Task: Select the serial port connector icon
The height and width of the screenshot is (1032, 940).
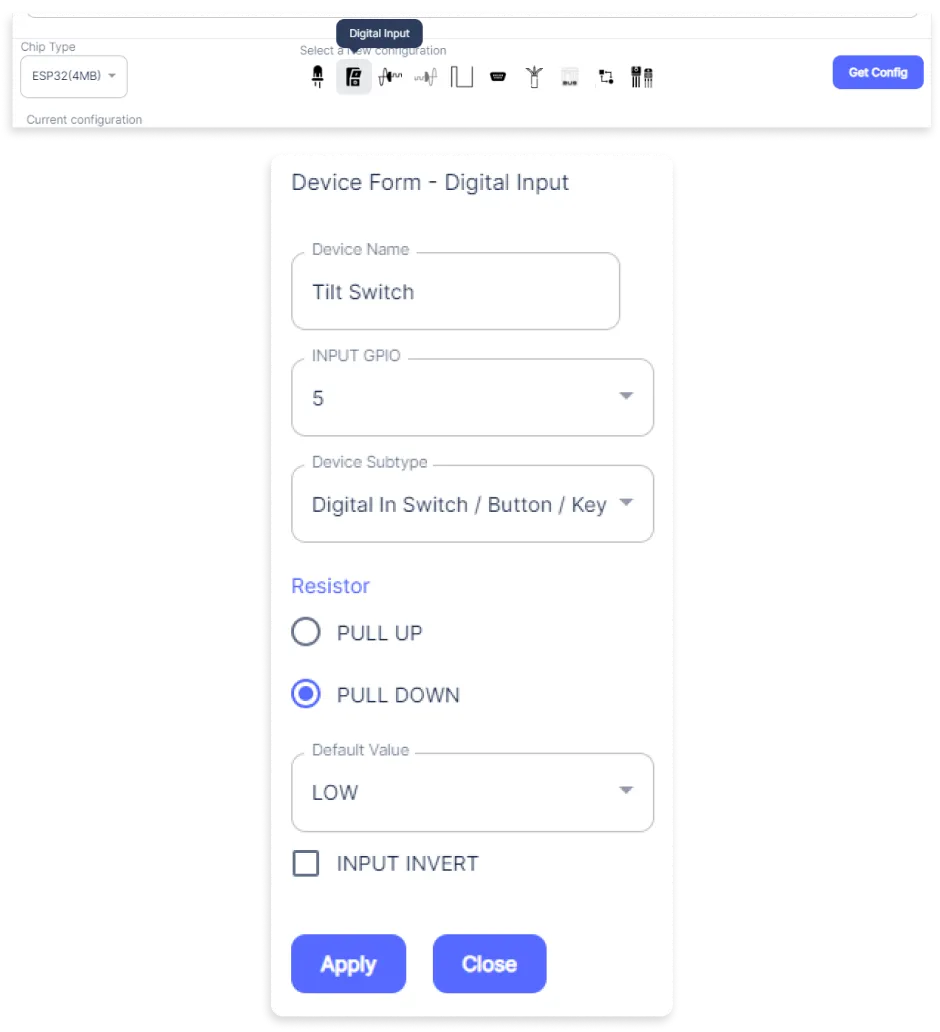Action: [498, 77]
